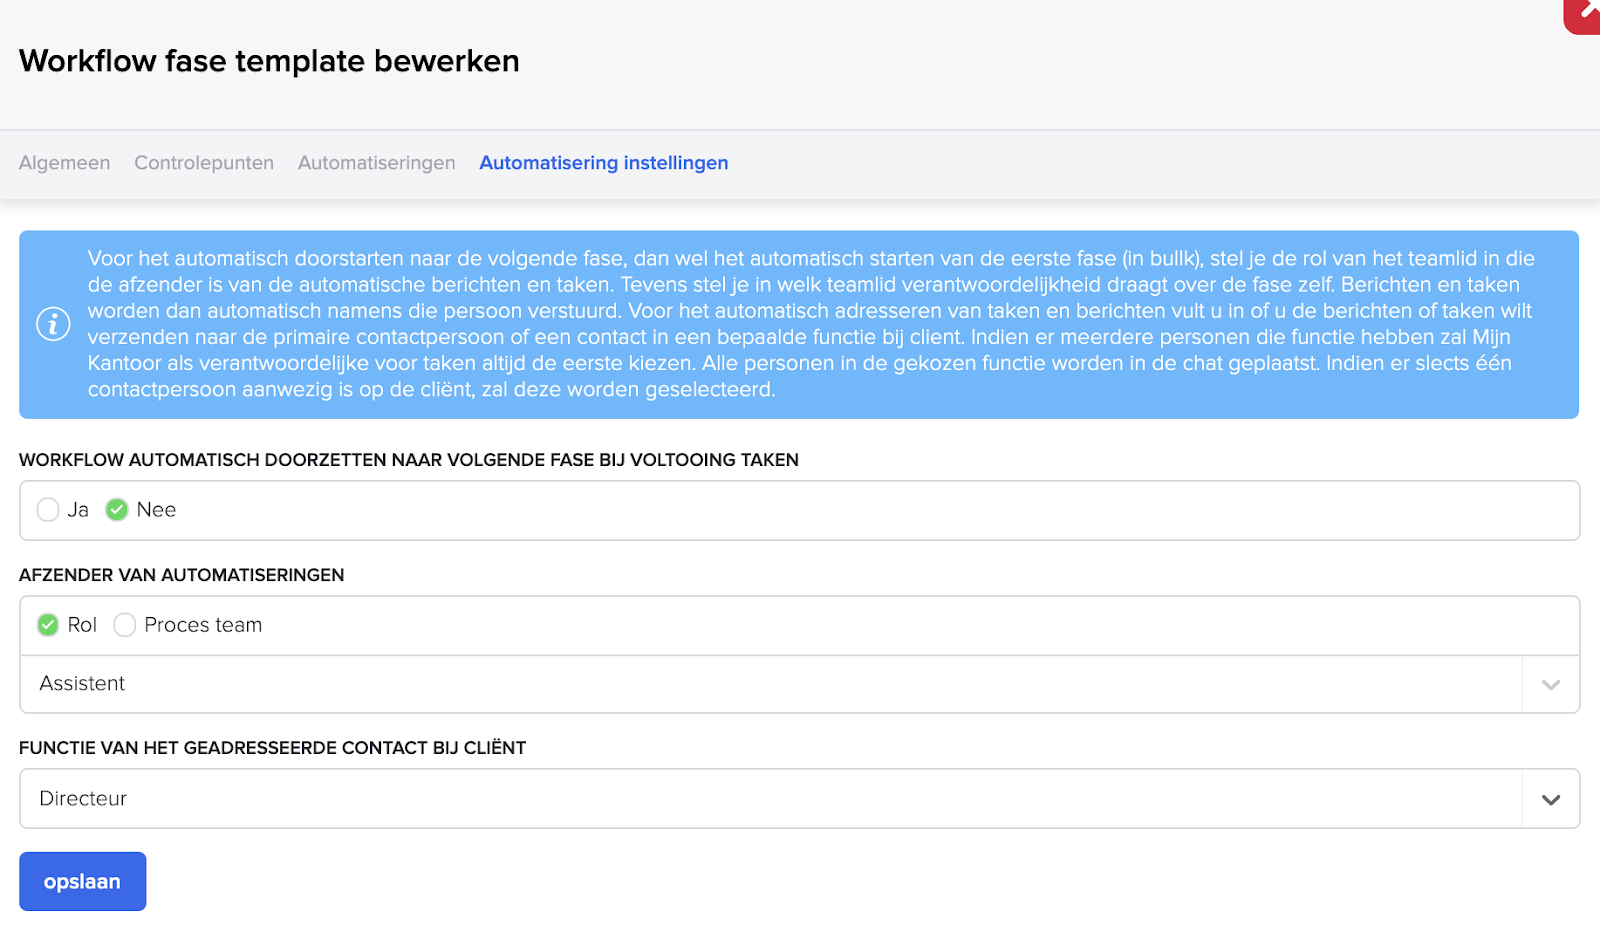This screenshot has width=1600, height=932.
Task: Switch to the Controlepunten tab
Action: tap(204, 163)
